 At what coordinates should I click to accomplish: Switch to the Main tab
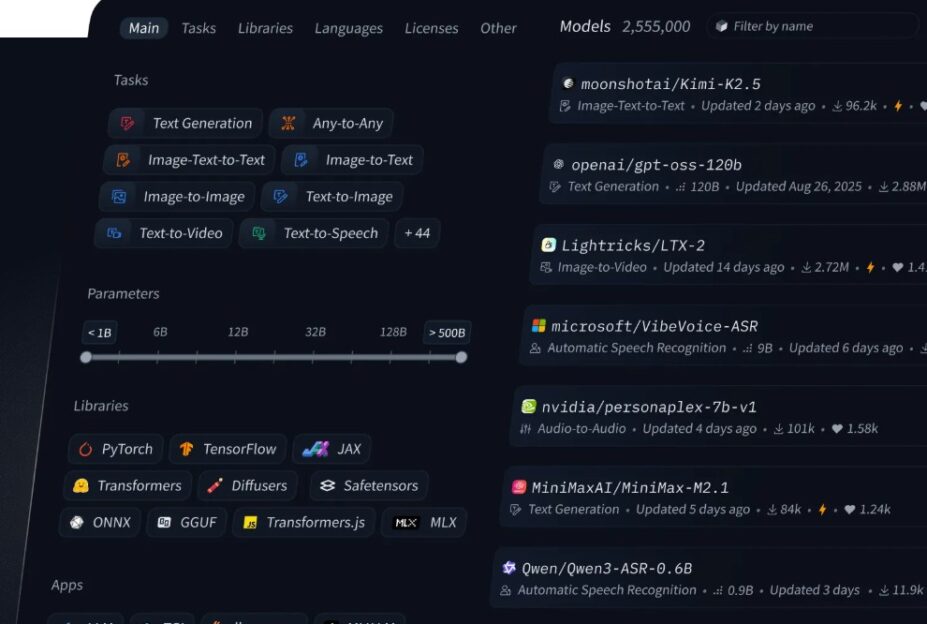(144, 28)
